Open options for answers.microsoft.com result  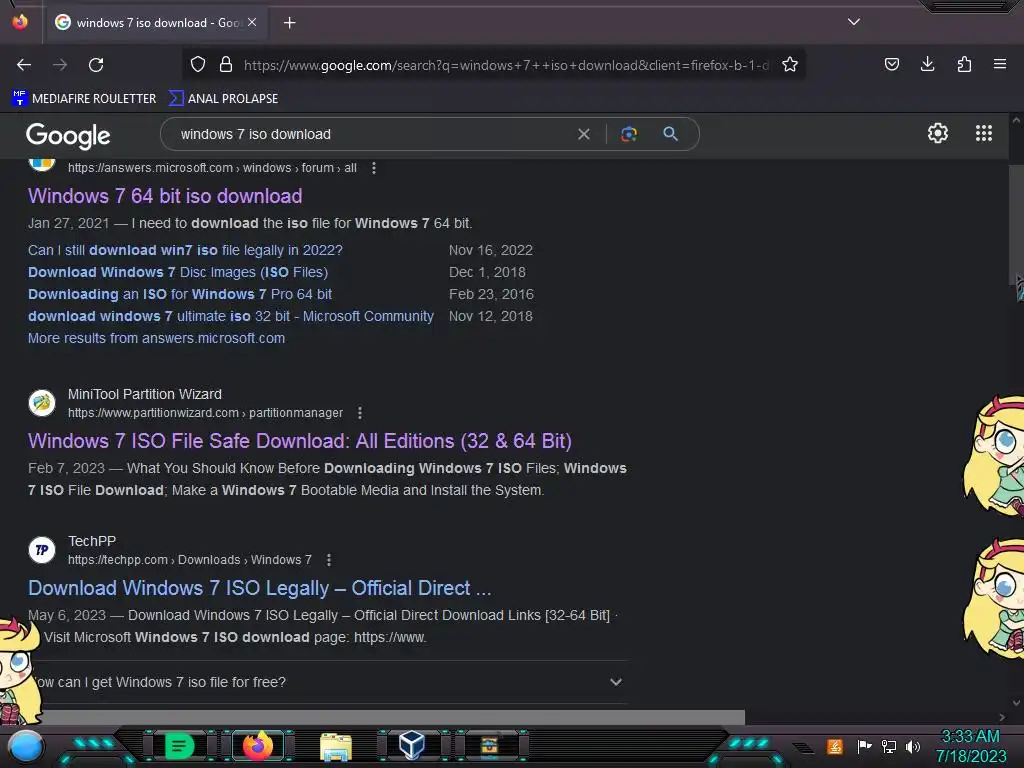pos(374,168)
